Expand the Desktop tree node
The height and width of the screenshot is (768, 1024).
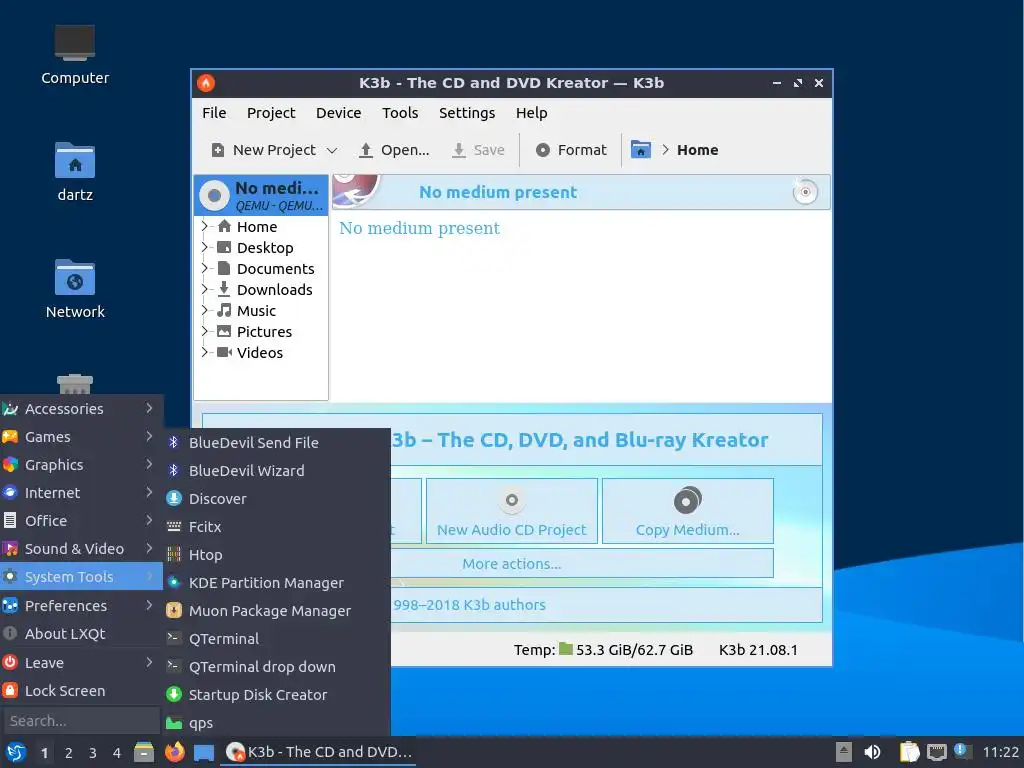205,247
